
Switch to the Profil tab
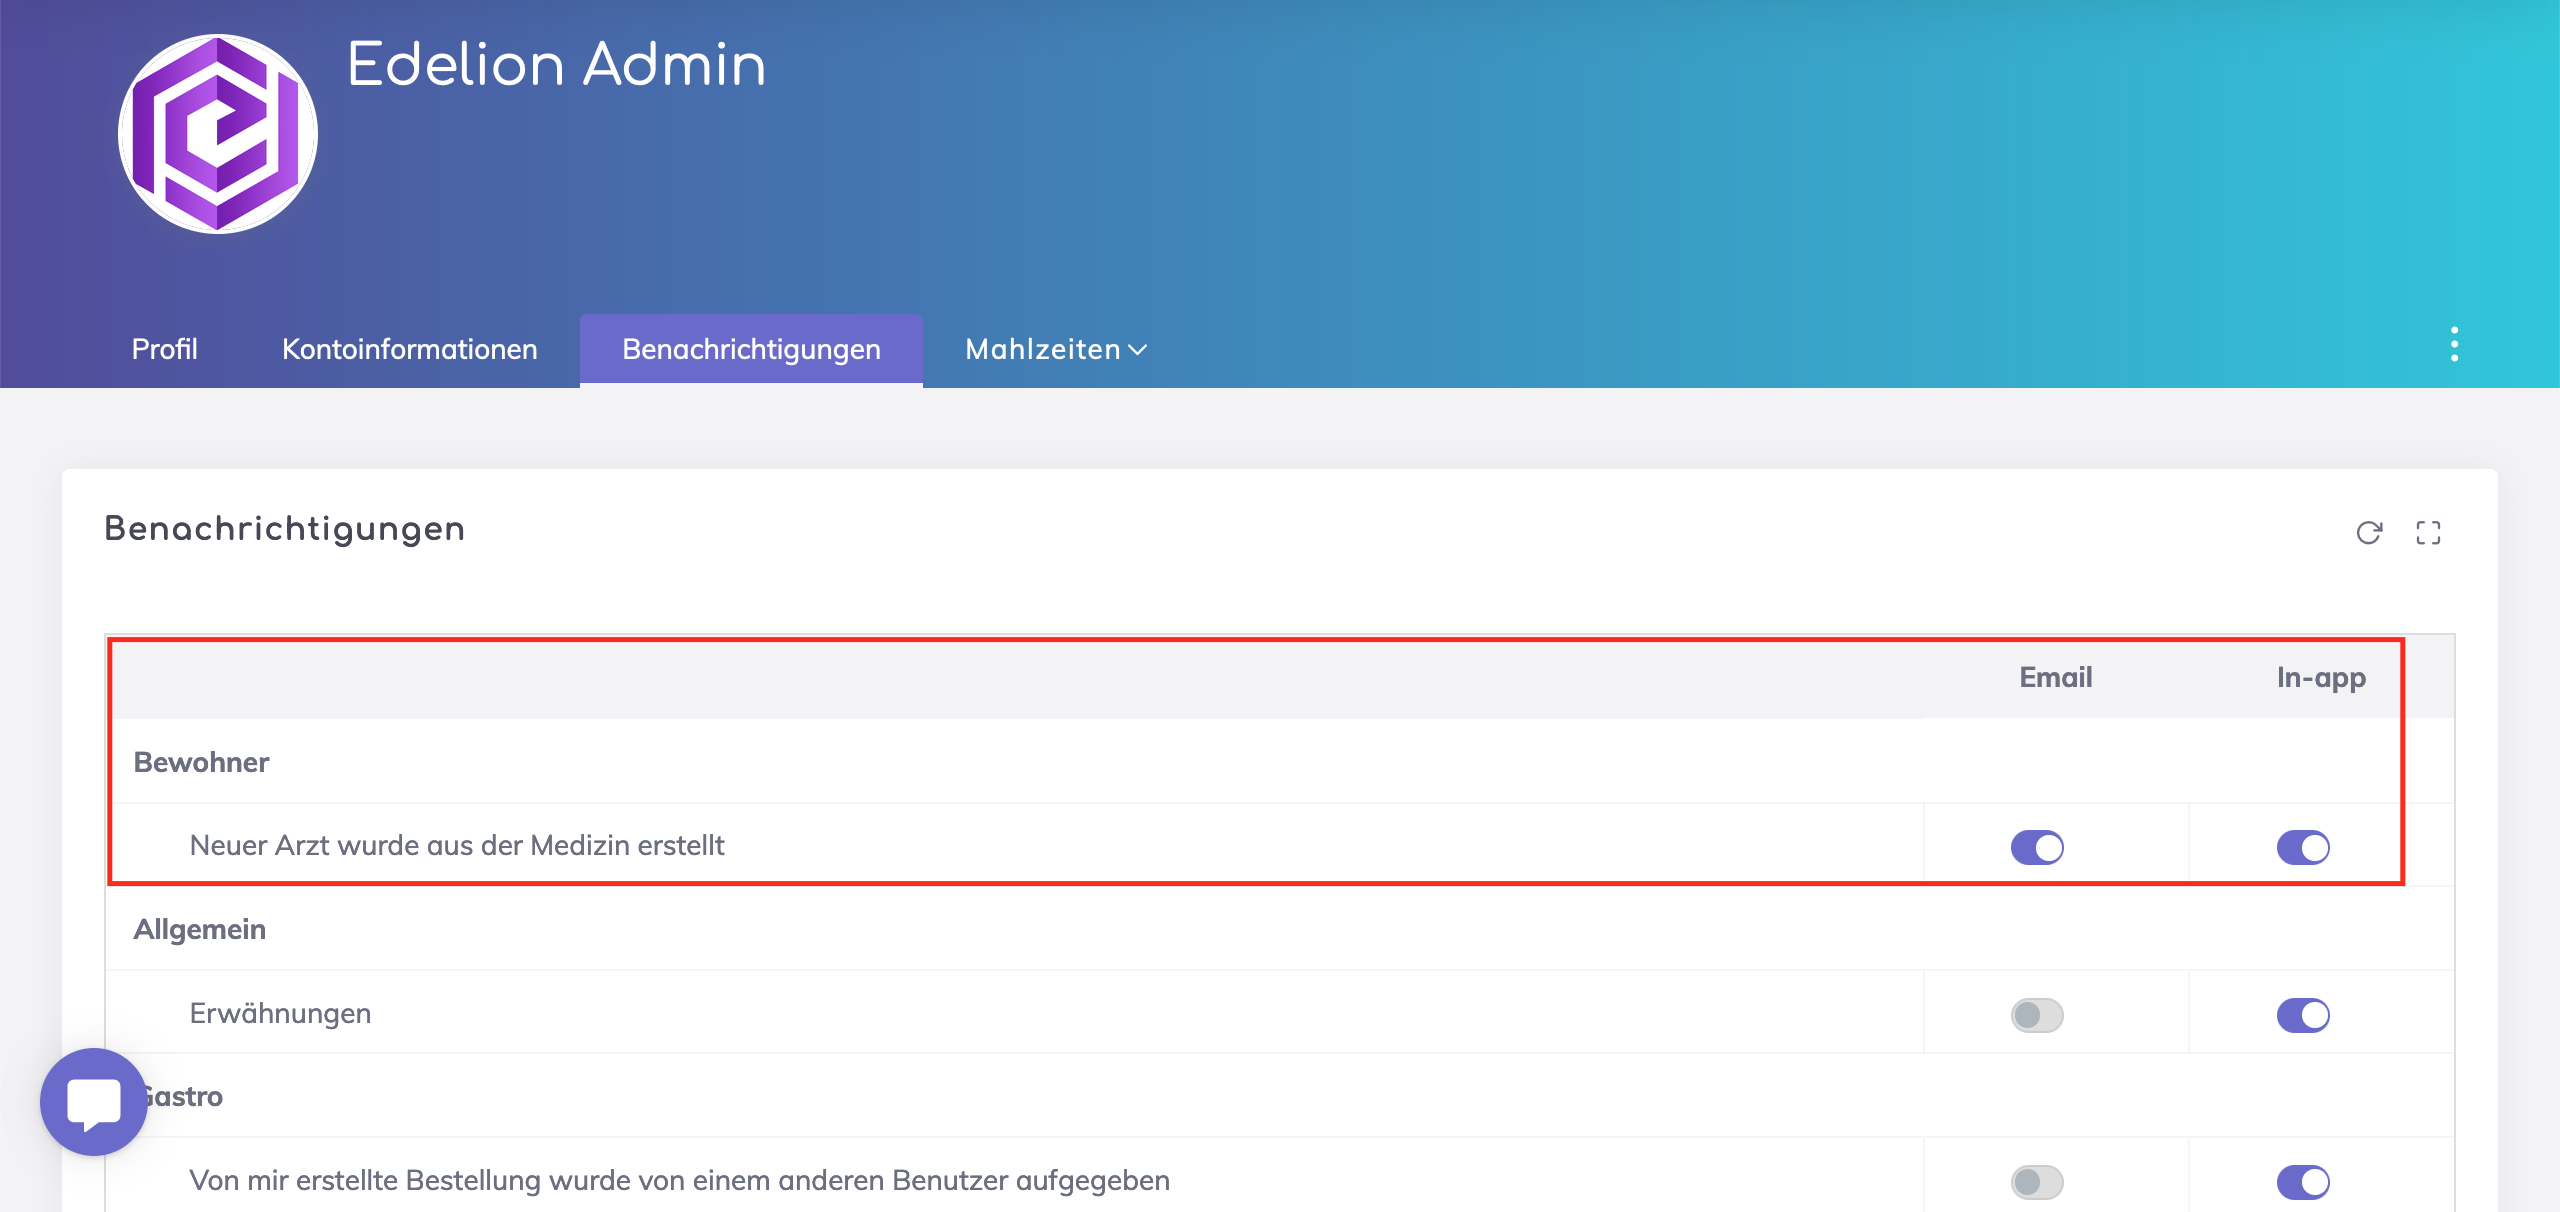click(164, 349)
